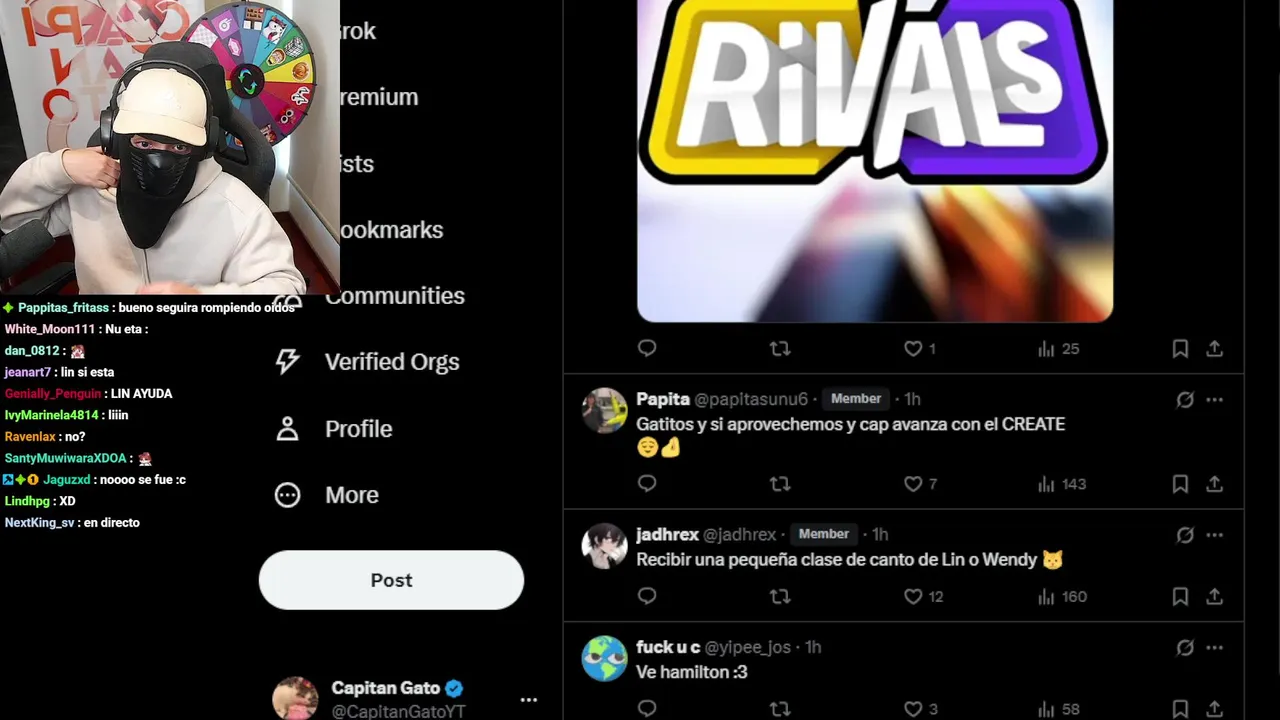Go to Communities in sidebar
Viewport: 1280px width, 720px height.
pyautogui.click(x=394, y=296)
